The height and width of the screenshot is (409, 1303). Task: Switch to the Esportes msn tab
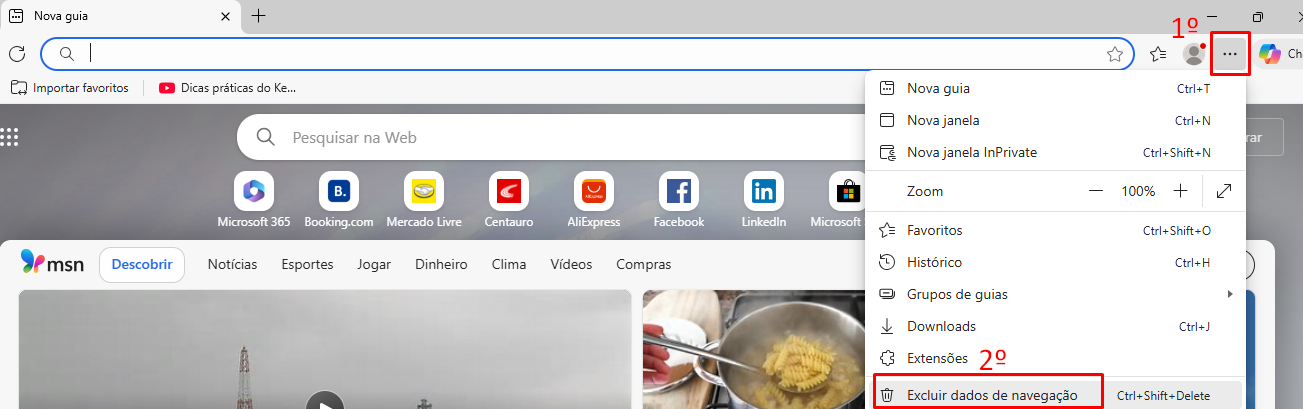tap(307, 265)
